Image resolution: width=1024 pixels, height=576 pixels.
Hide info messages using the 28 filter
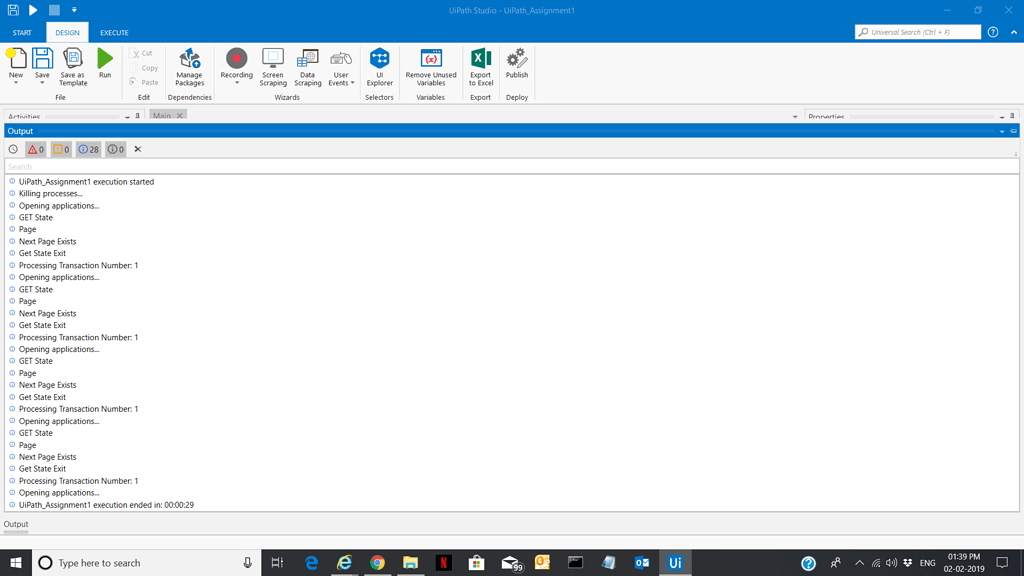coord(86,149)
